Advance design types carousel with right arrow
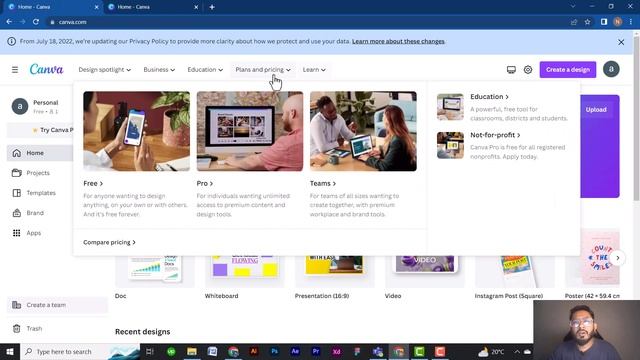640x360 pixels. (618, 258)
